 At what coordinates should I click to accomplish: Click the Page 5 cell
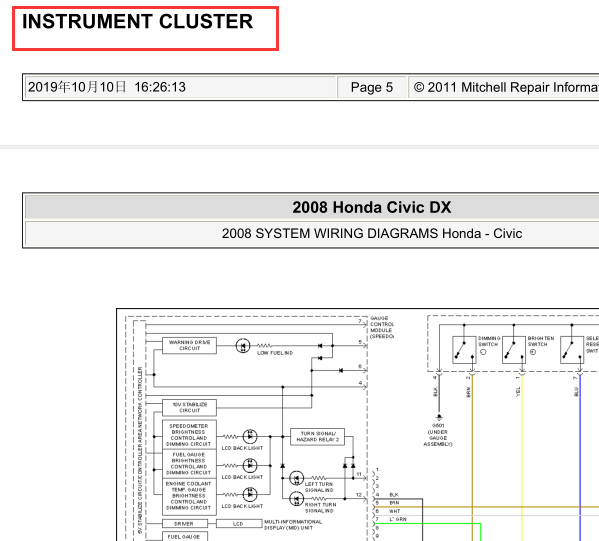[x=372, y=87]
